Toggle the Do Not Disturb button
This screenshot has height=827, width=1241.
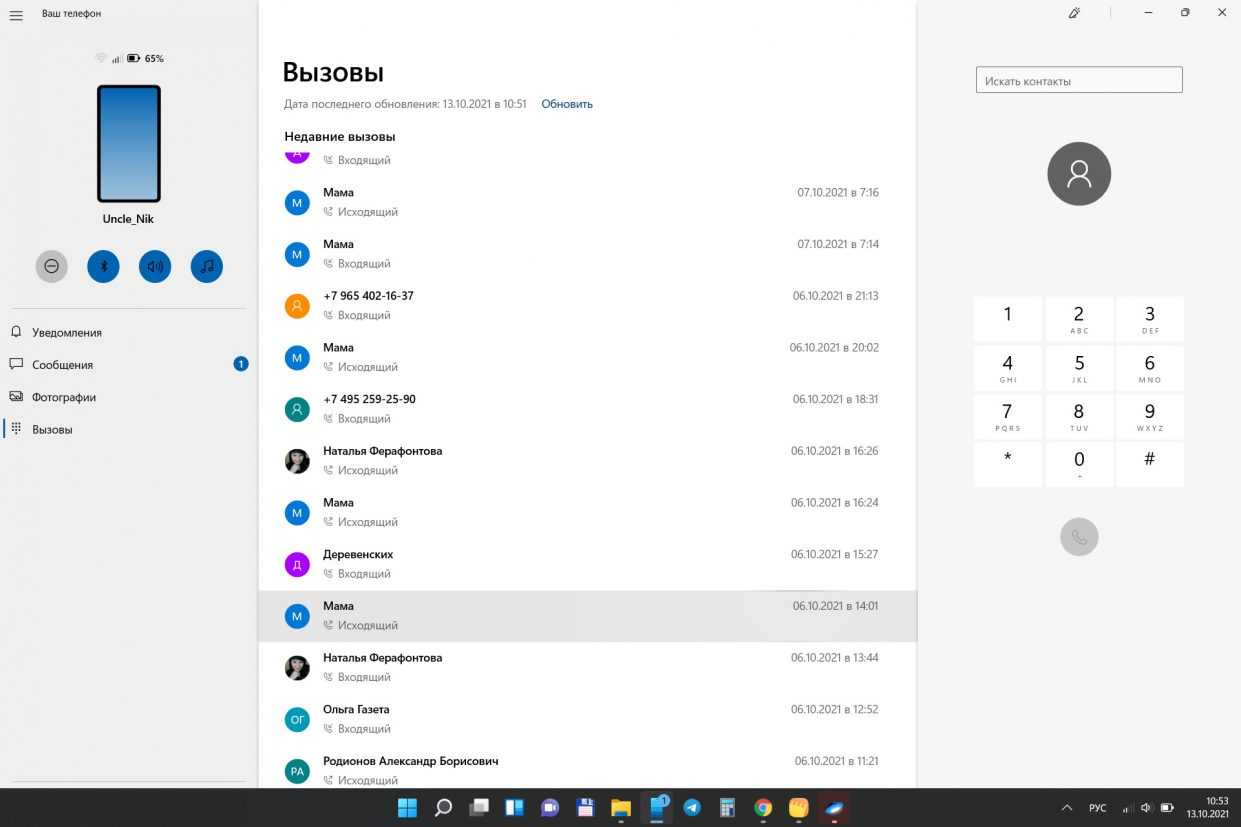pyautogui.click(x=52, y=266)
